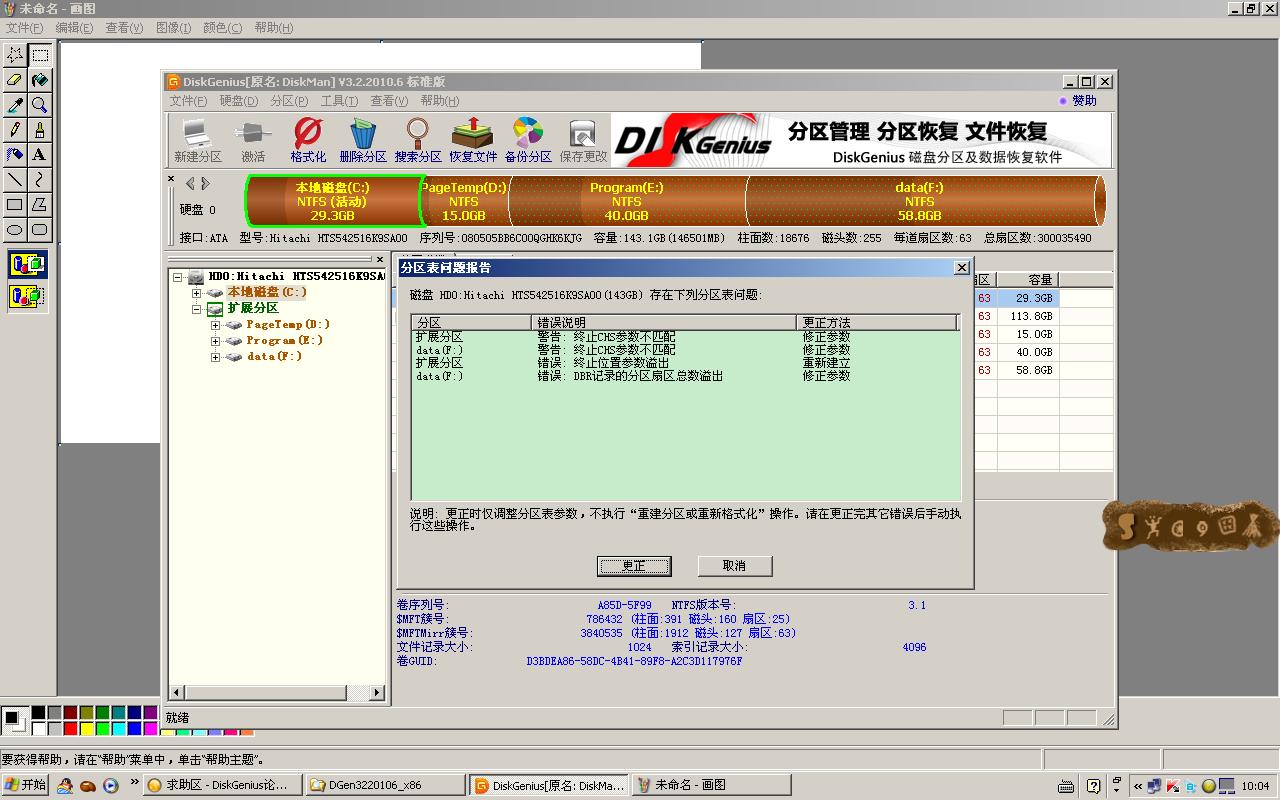Click the 格式化 toolbar icon
Screen dimensions: 1280x800
pyautogui.click(x=308, y=140)
